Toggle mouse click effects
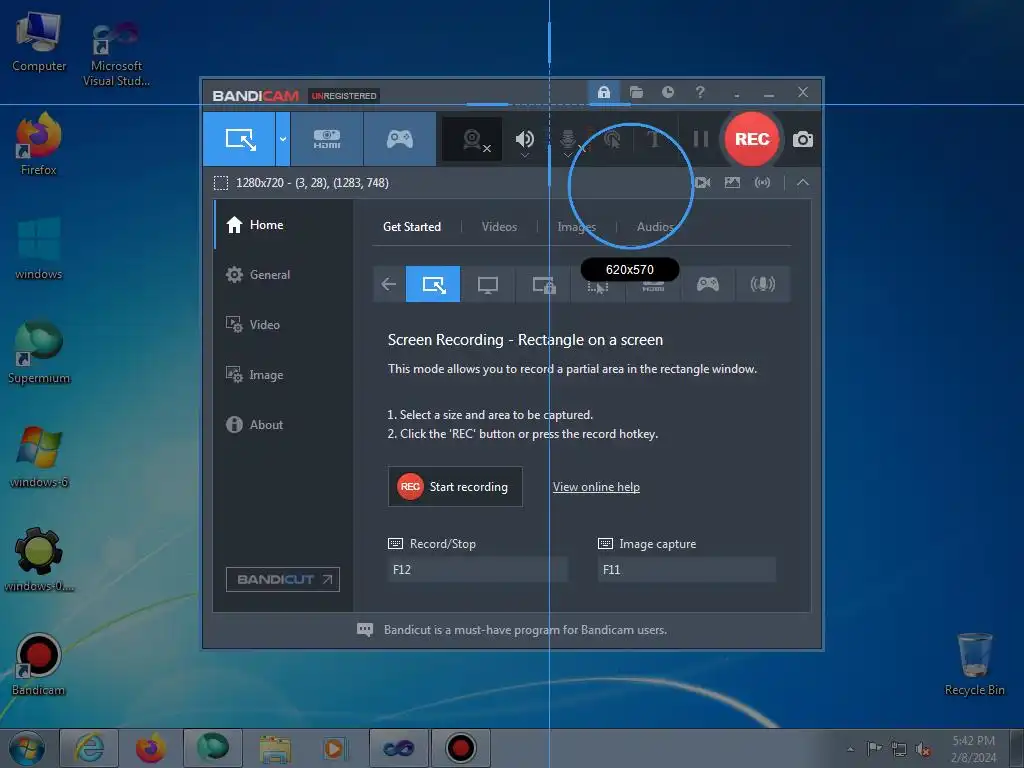Viewport: 1024px width, 768px height. pos(612,139)
